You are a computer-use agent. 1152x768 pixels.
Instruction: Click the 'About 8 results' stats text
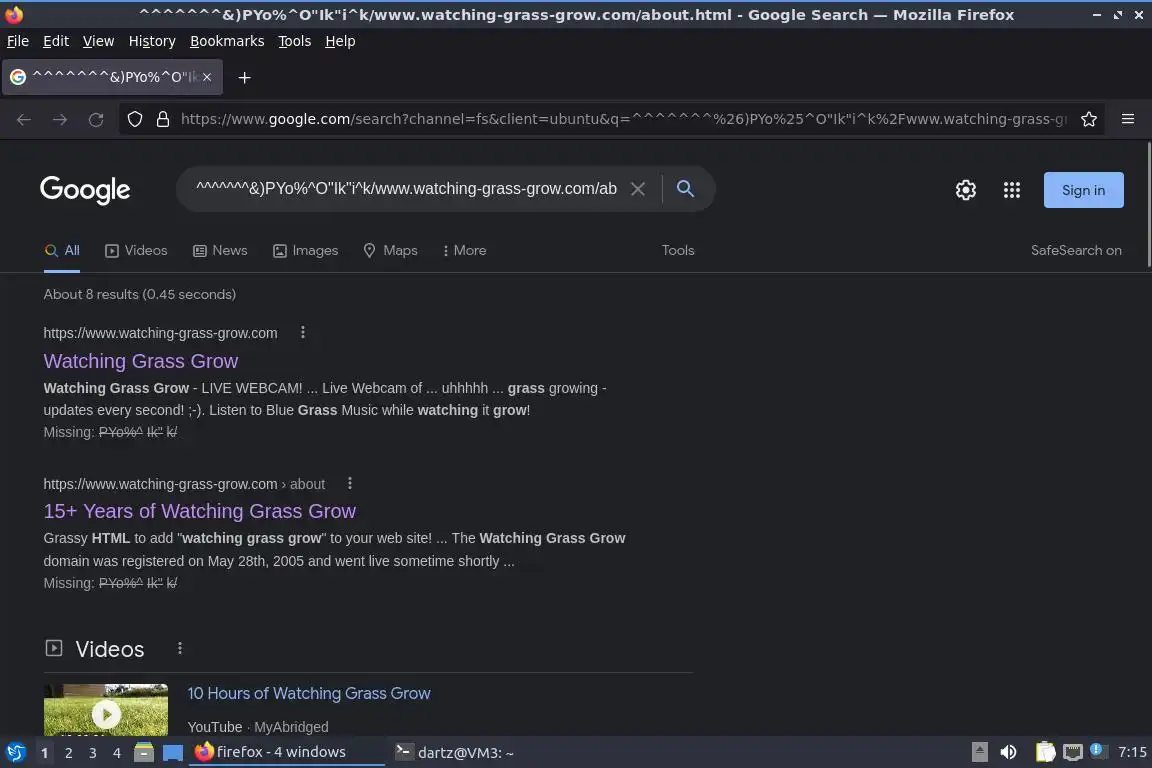[140, 294]
